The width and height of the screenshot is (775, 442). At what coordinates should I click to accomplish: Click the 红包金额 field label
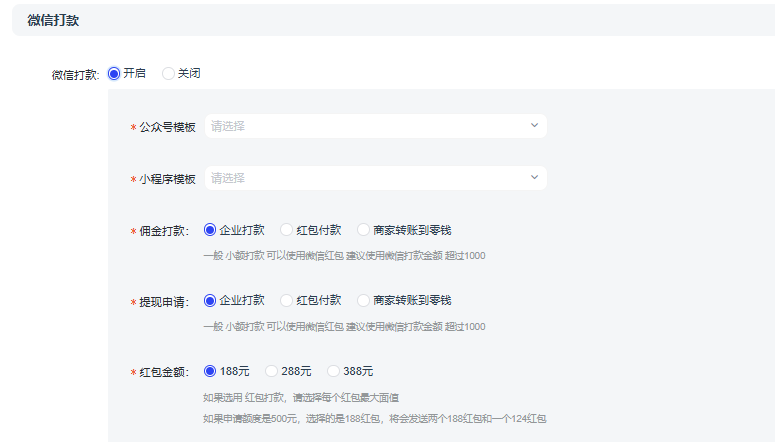tap(164, 372)
